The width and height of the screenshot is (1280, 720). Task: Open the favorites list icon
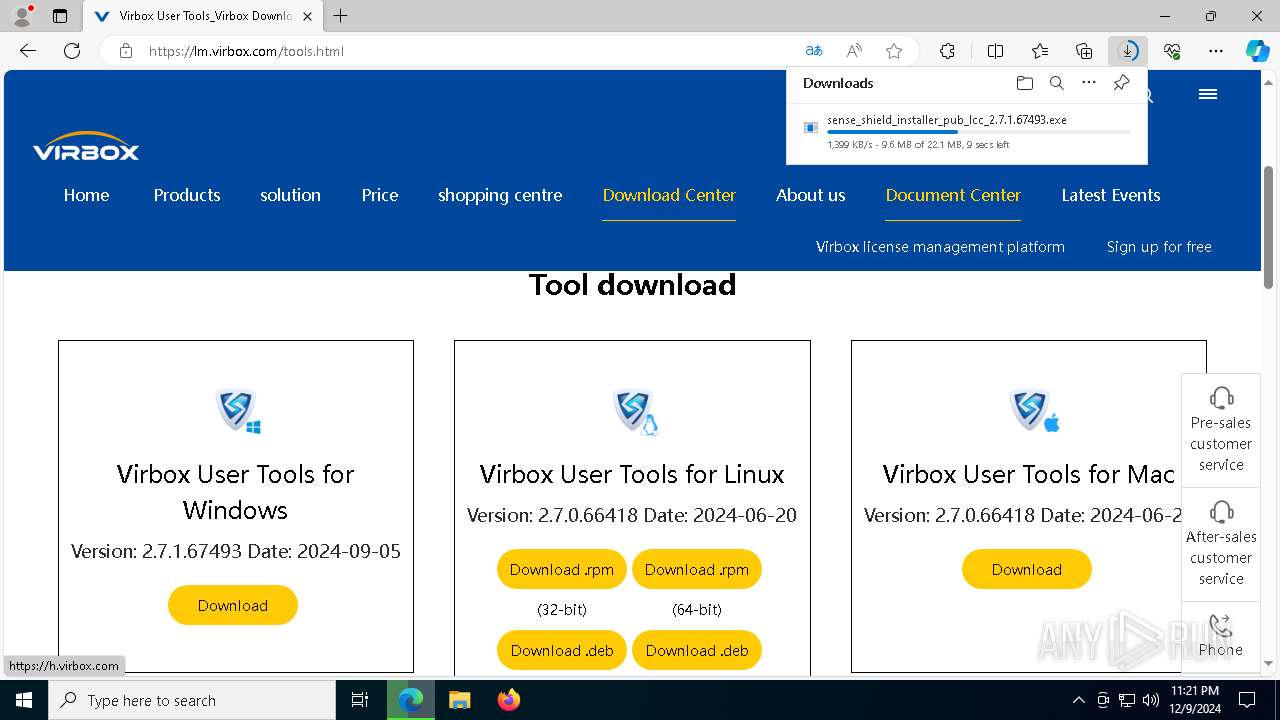(x=1040, y=51)
